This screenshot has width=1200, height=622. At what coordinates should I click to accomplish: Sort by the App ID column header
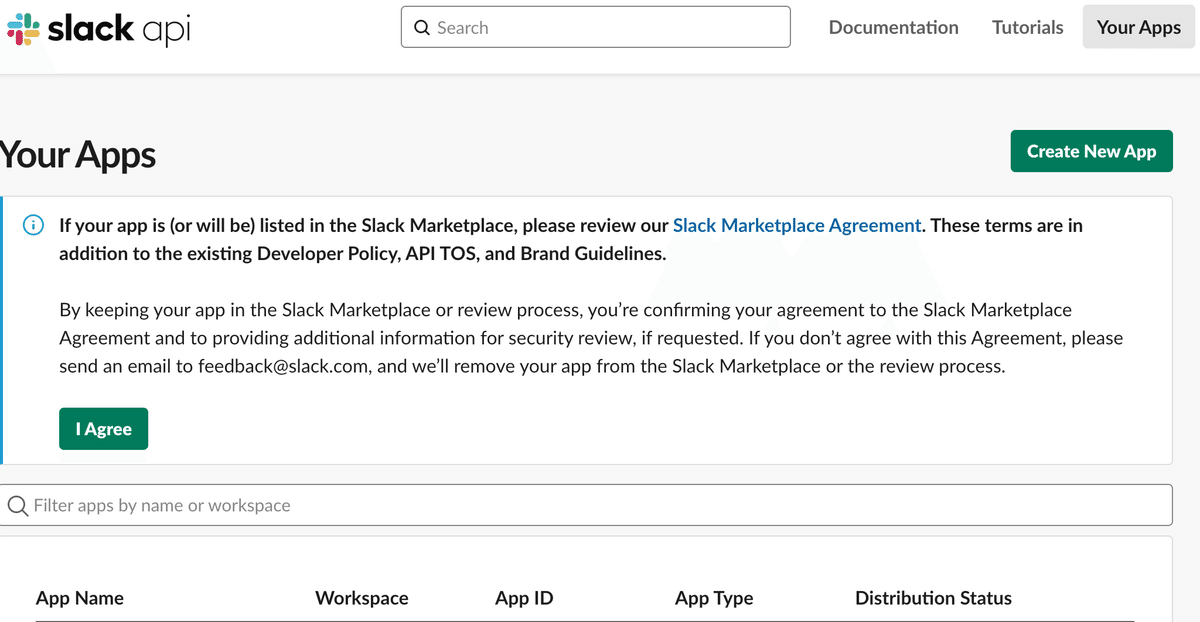(x=524, y=598)
